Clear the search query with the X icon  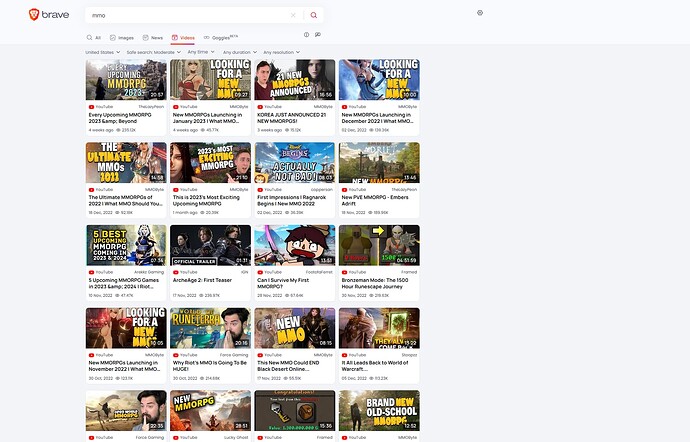(293, 15)
